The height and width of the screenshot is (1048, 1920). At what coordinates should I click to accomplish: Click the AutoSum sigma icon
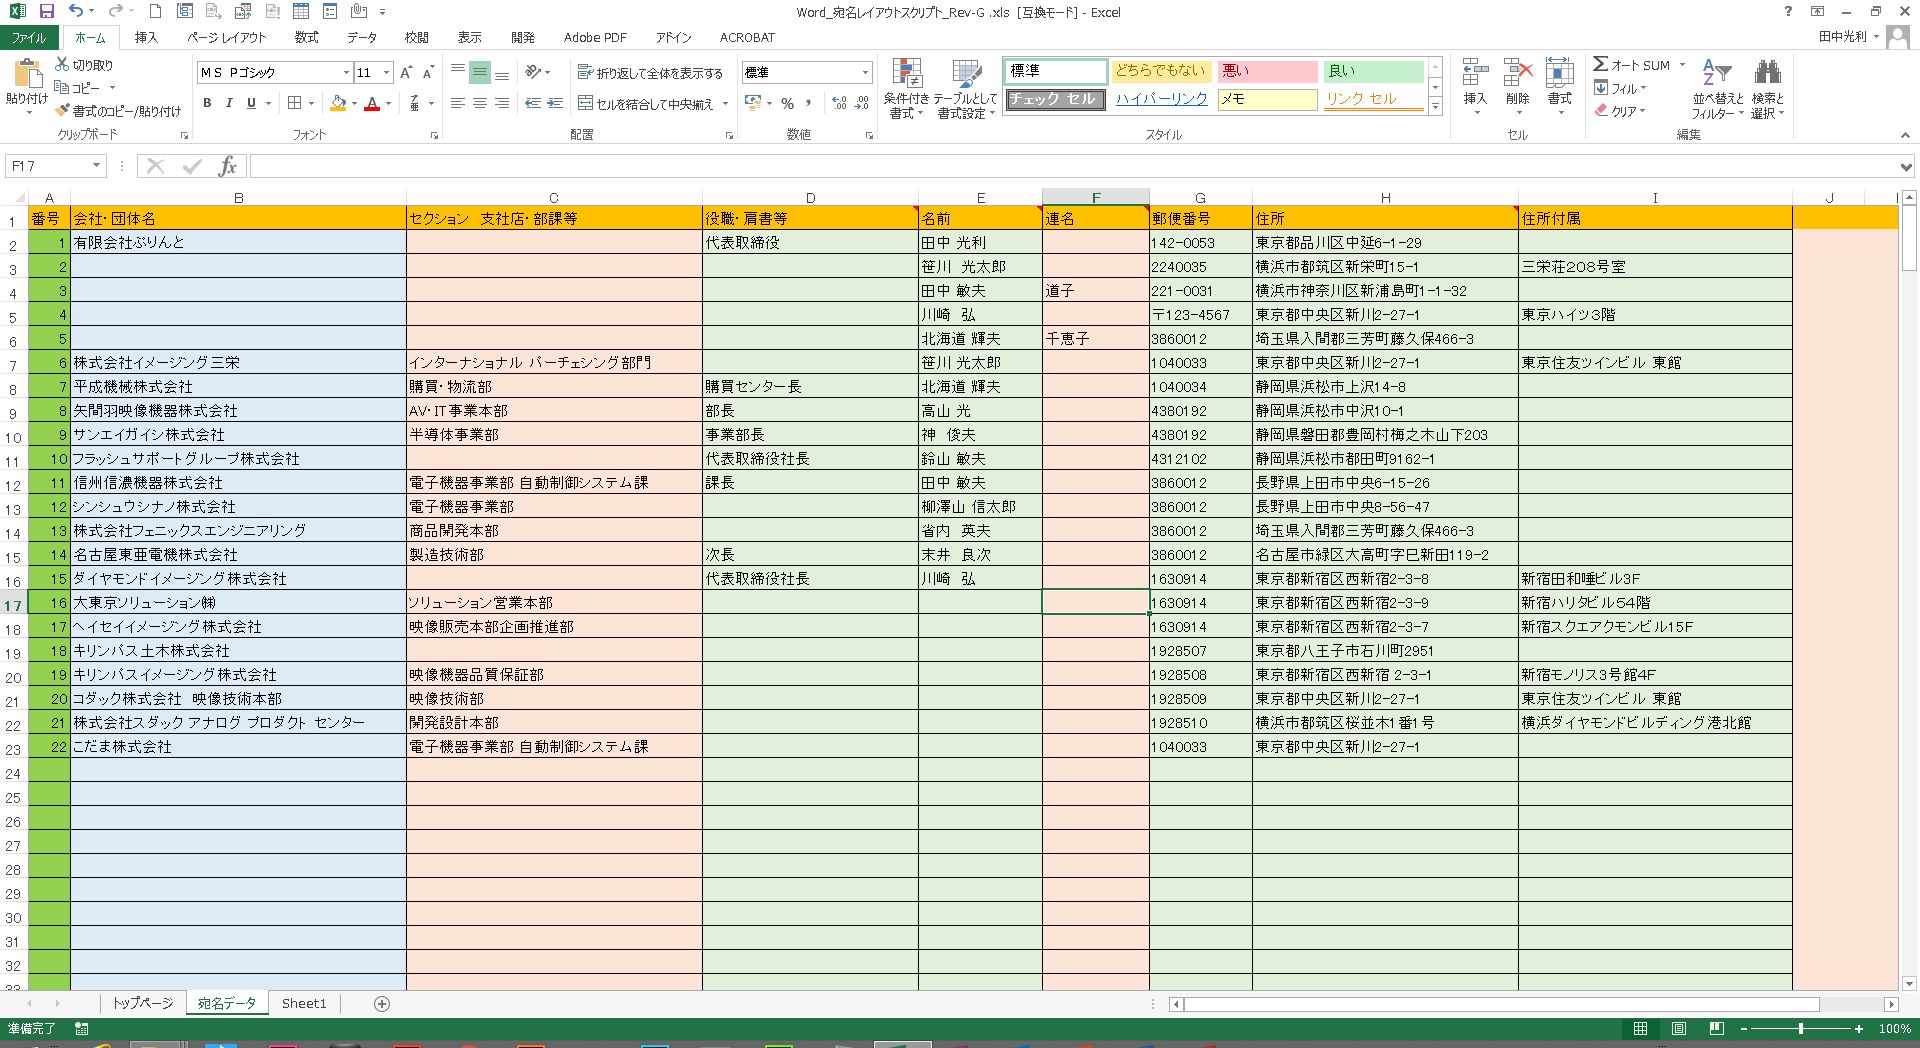point(1601,65)
